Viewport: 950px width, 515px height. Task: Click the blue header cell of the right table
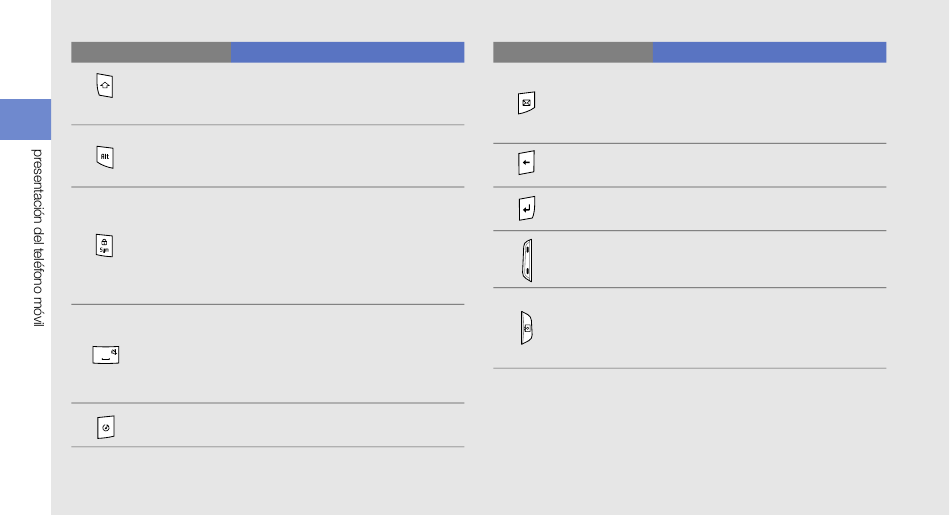769,52
